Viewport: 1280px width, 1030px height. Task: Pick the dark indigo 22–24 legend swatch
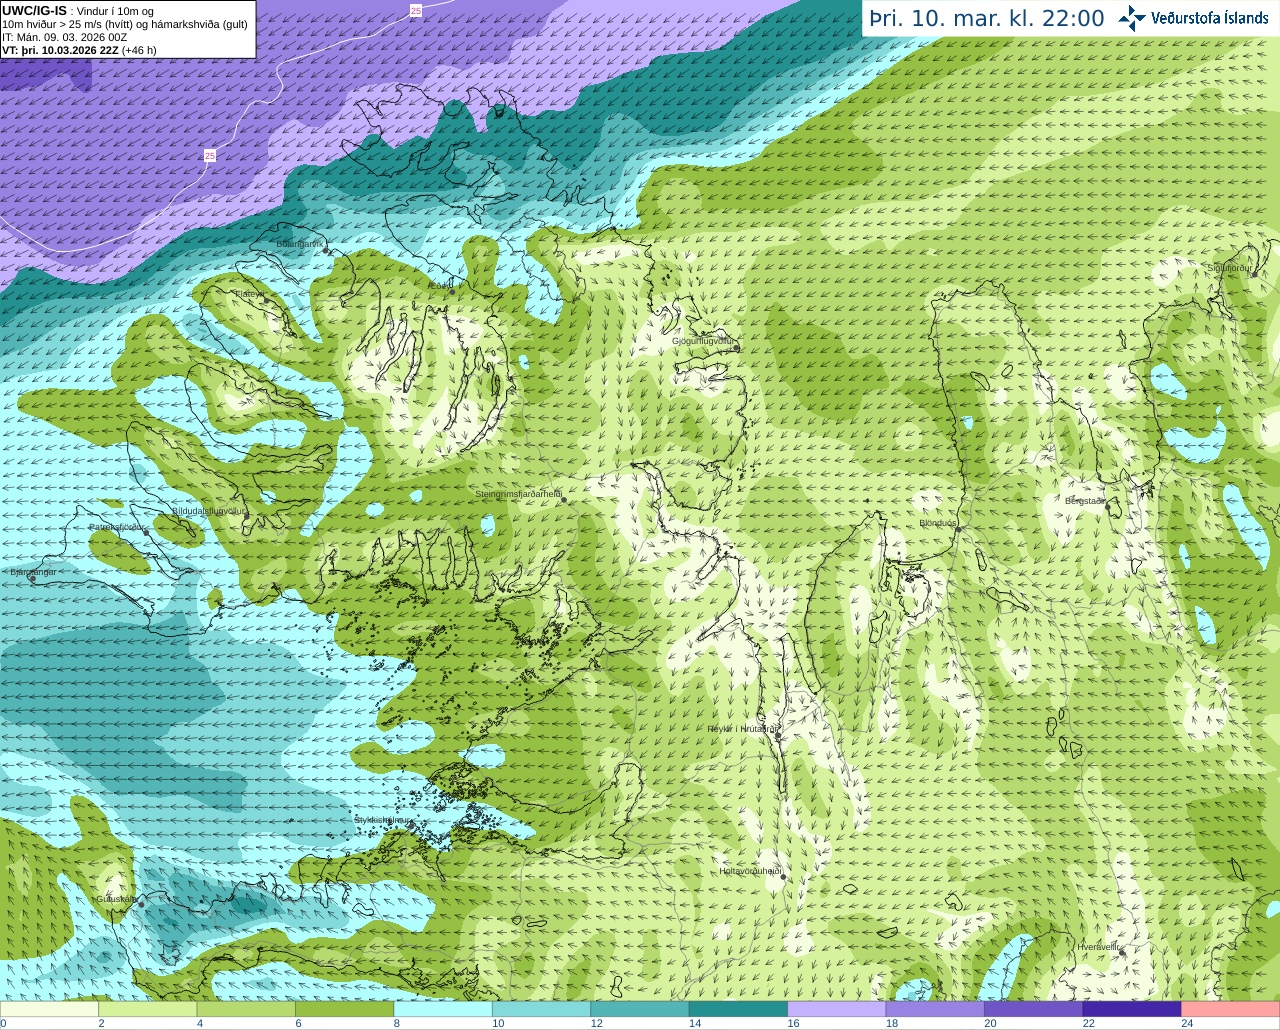1132,1009
